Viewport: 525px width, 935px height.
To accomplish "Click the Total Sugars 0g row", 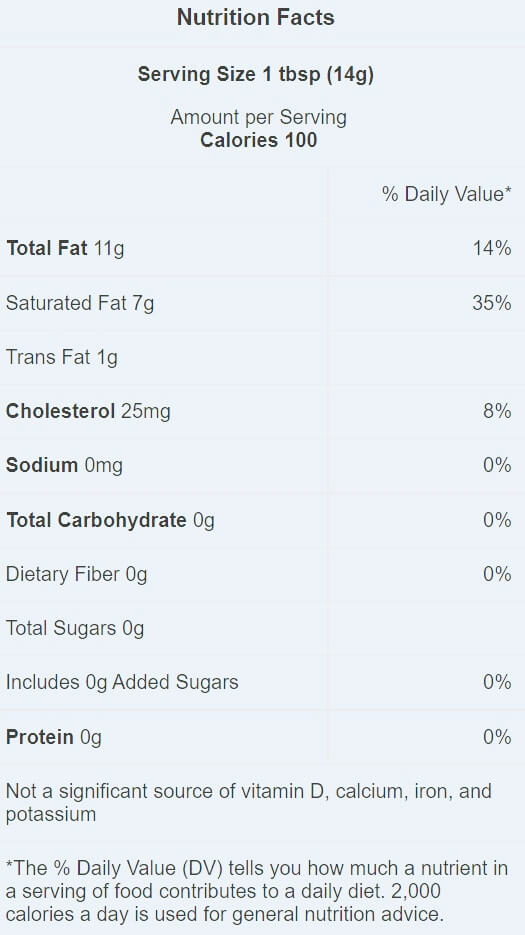I will [x=262, y=628].
